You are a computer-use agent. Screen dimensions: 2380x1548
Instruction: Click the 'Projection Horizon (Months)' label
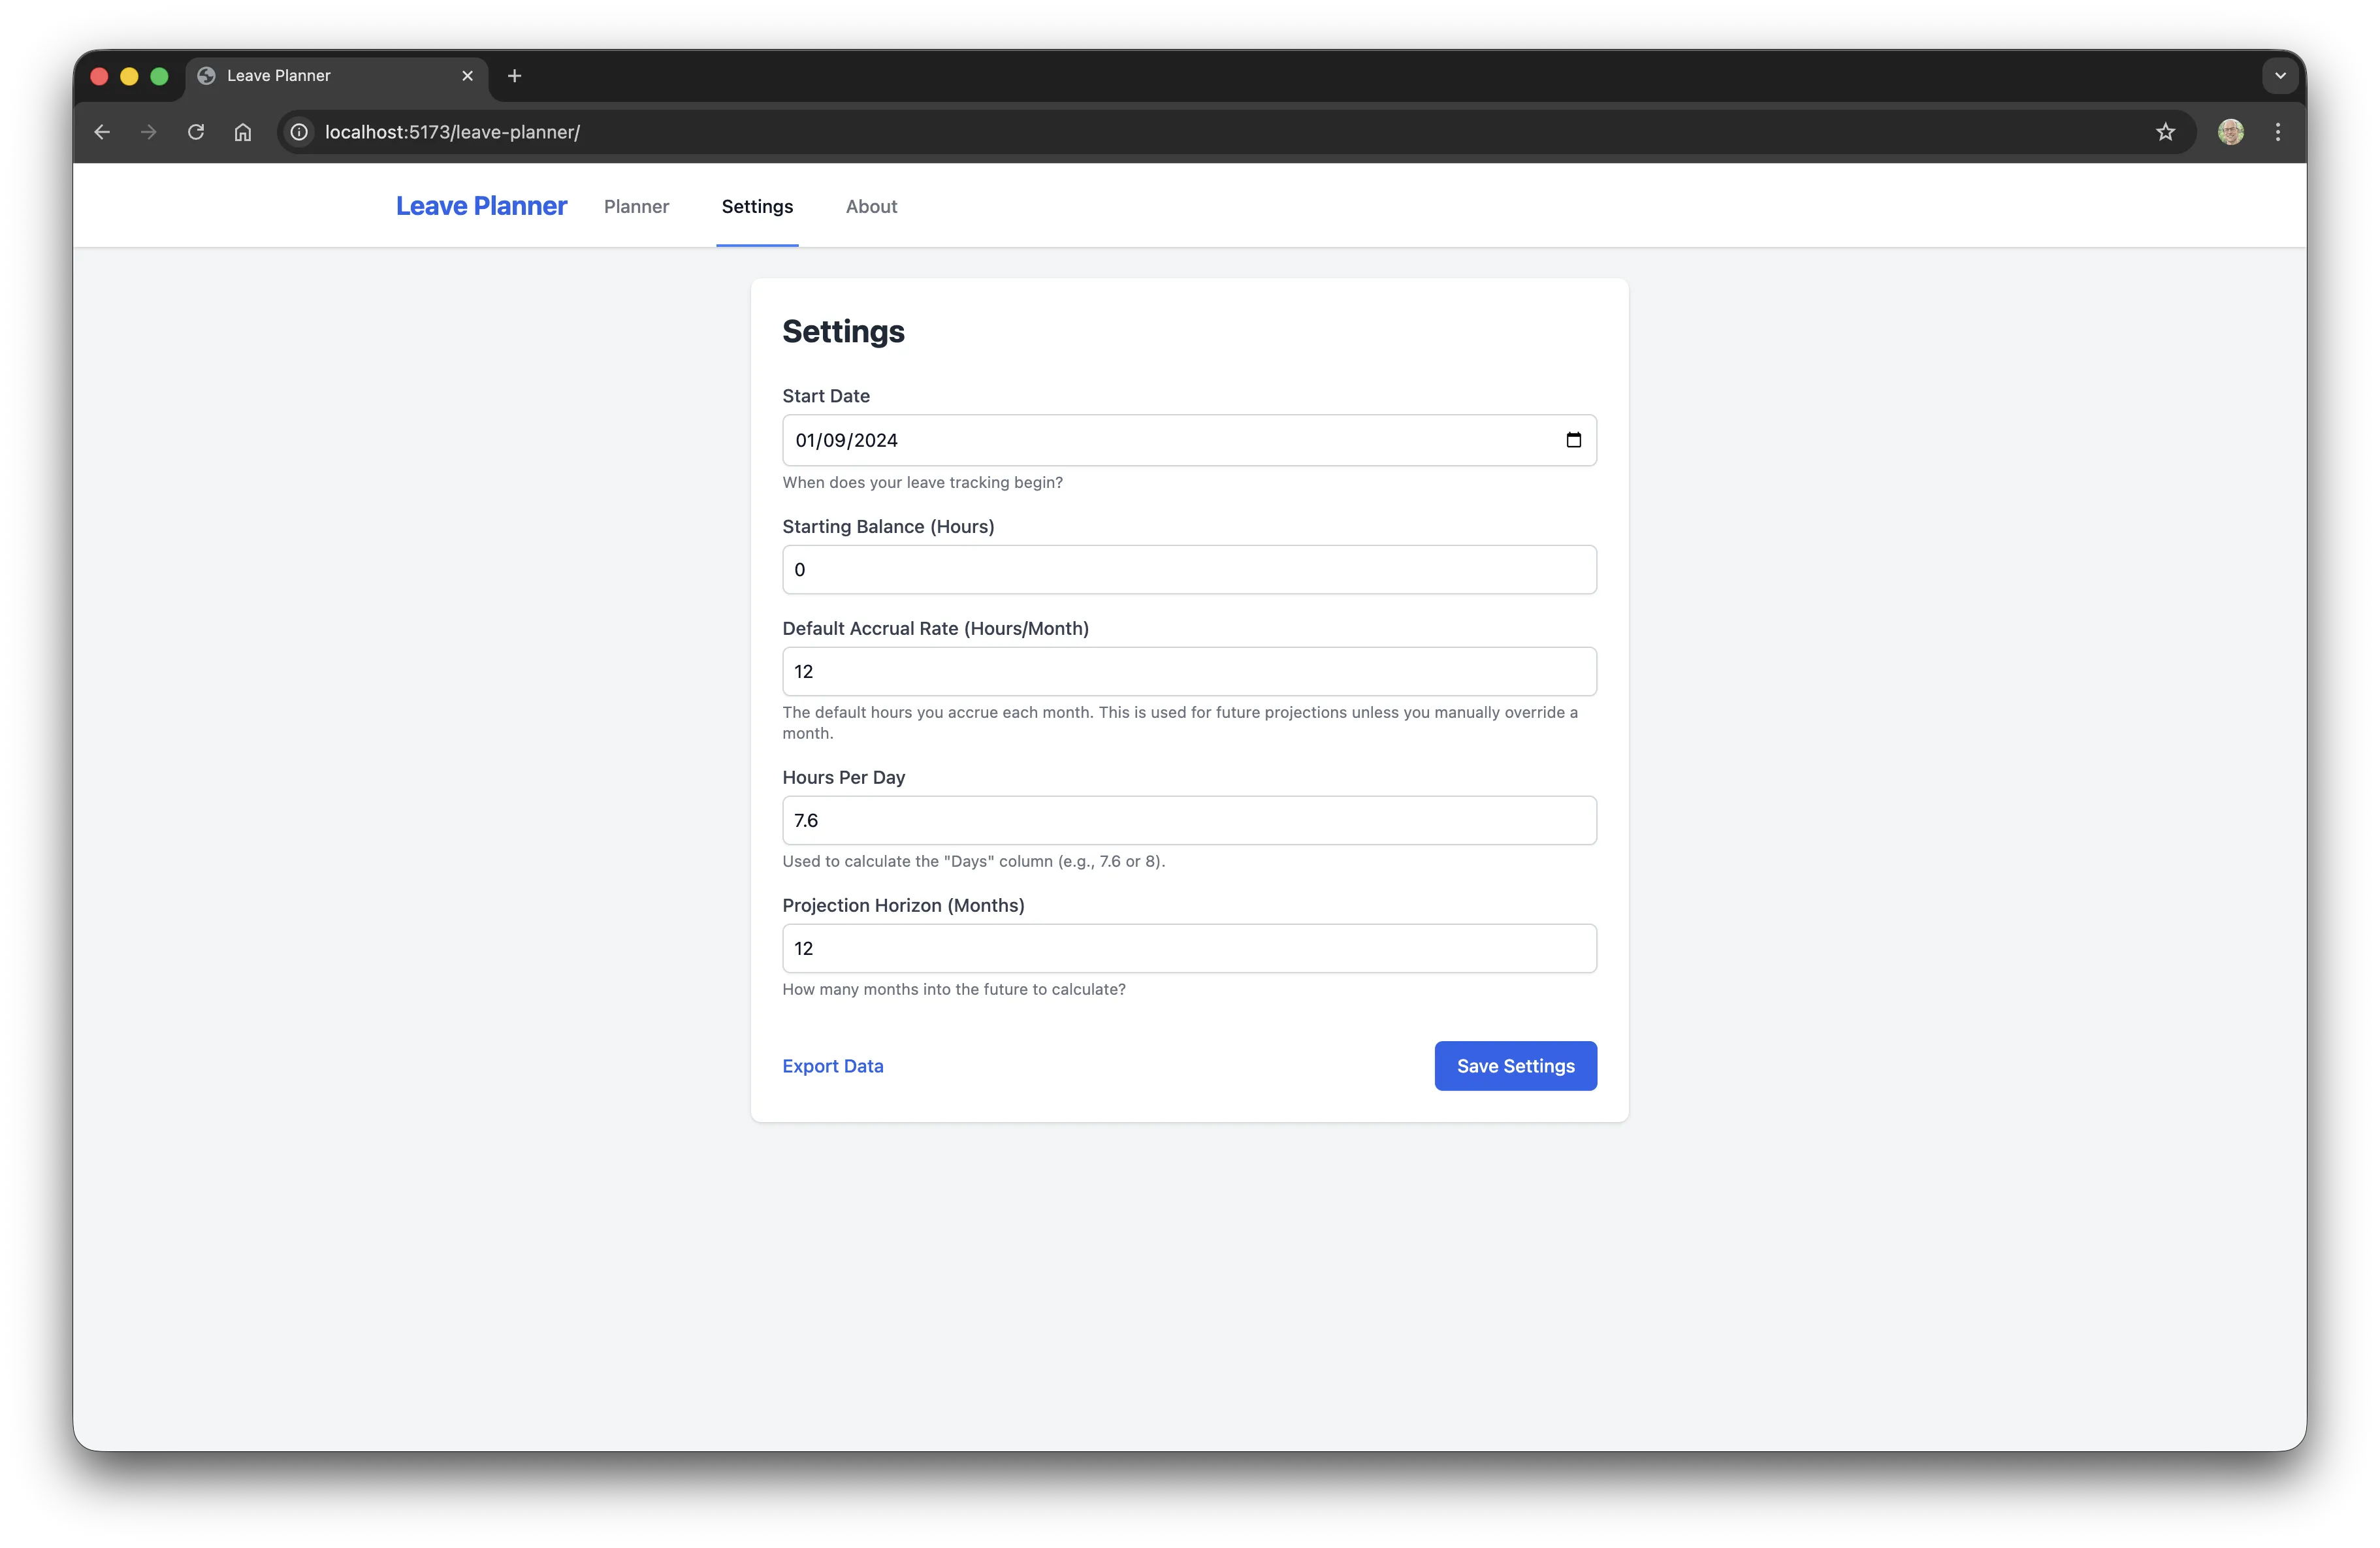[903, 905]
